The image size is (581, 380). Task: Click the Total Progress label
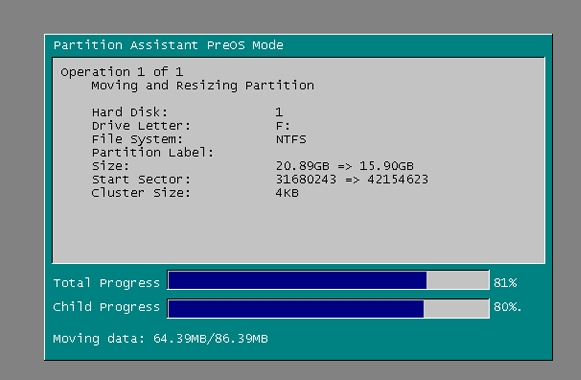click(x=106, y=283)
